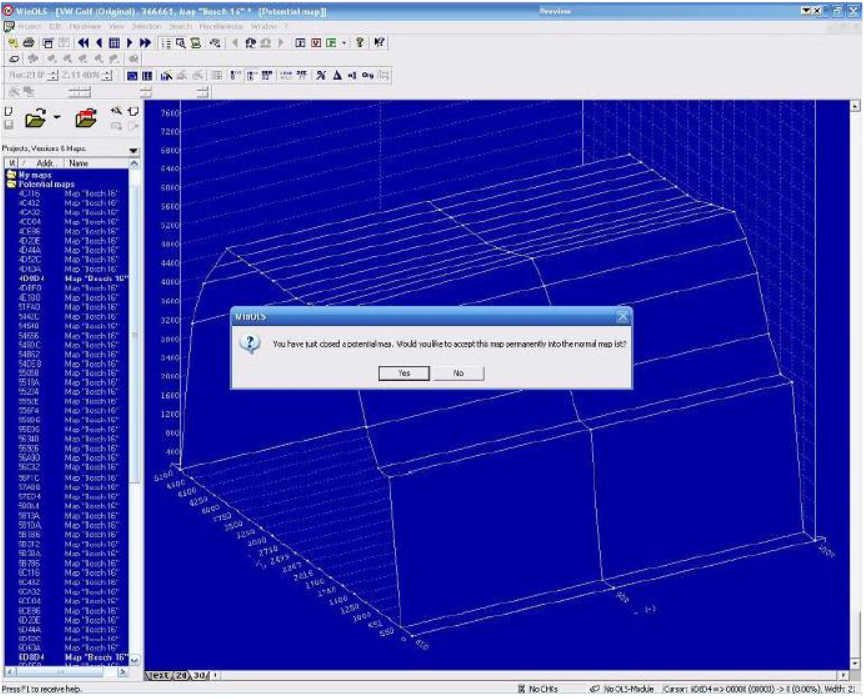Click the delta difference icon
The image size is (864, 699).
coord(337,75)
